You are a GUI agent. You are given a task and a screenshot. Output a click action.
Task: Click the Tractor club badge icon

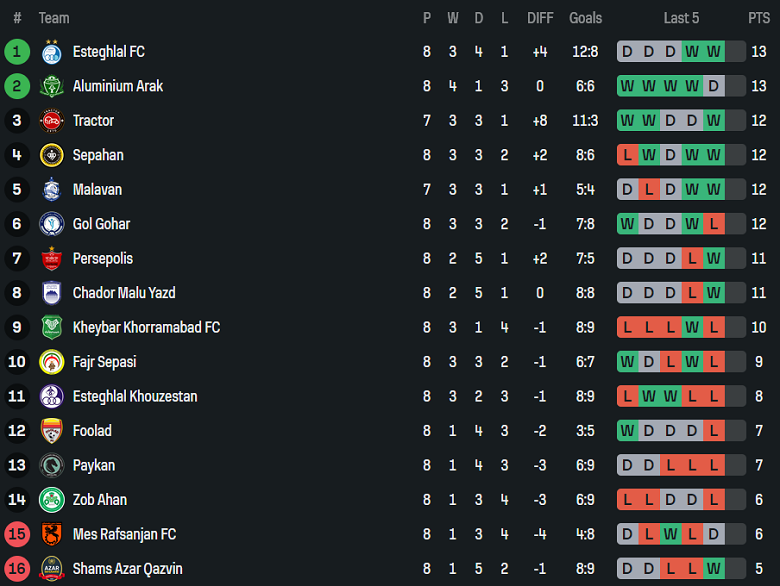[51, 121]
